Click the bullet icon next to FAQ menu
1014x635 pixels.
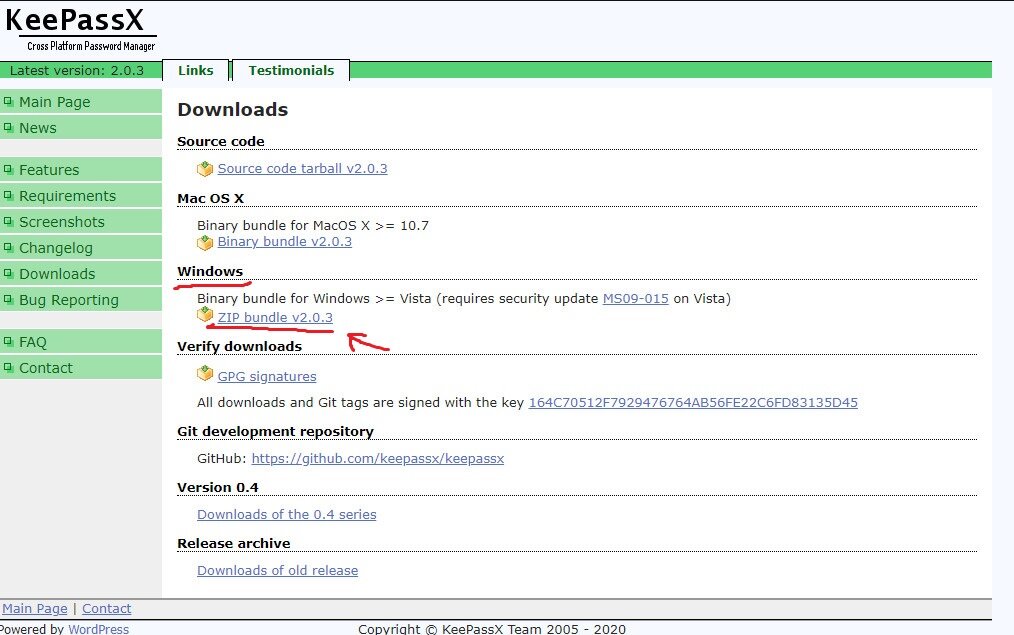pyautogui.click(x=8, y=341)
